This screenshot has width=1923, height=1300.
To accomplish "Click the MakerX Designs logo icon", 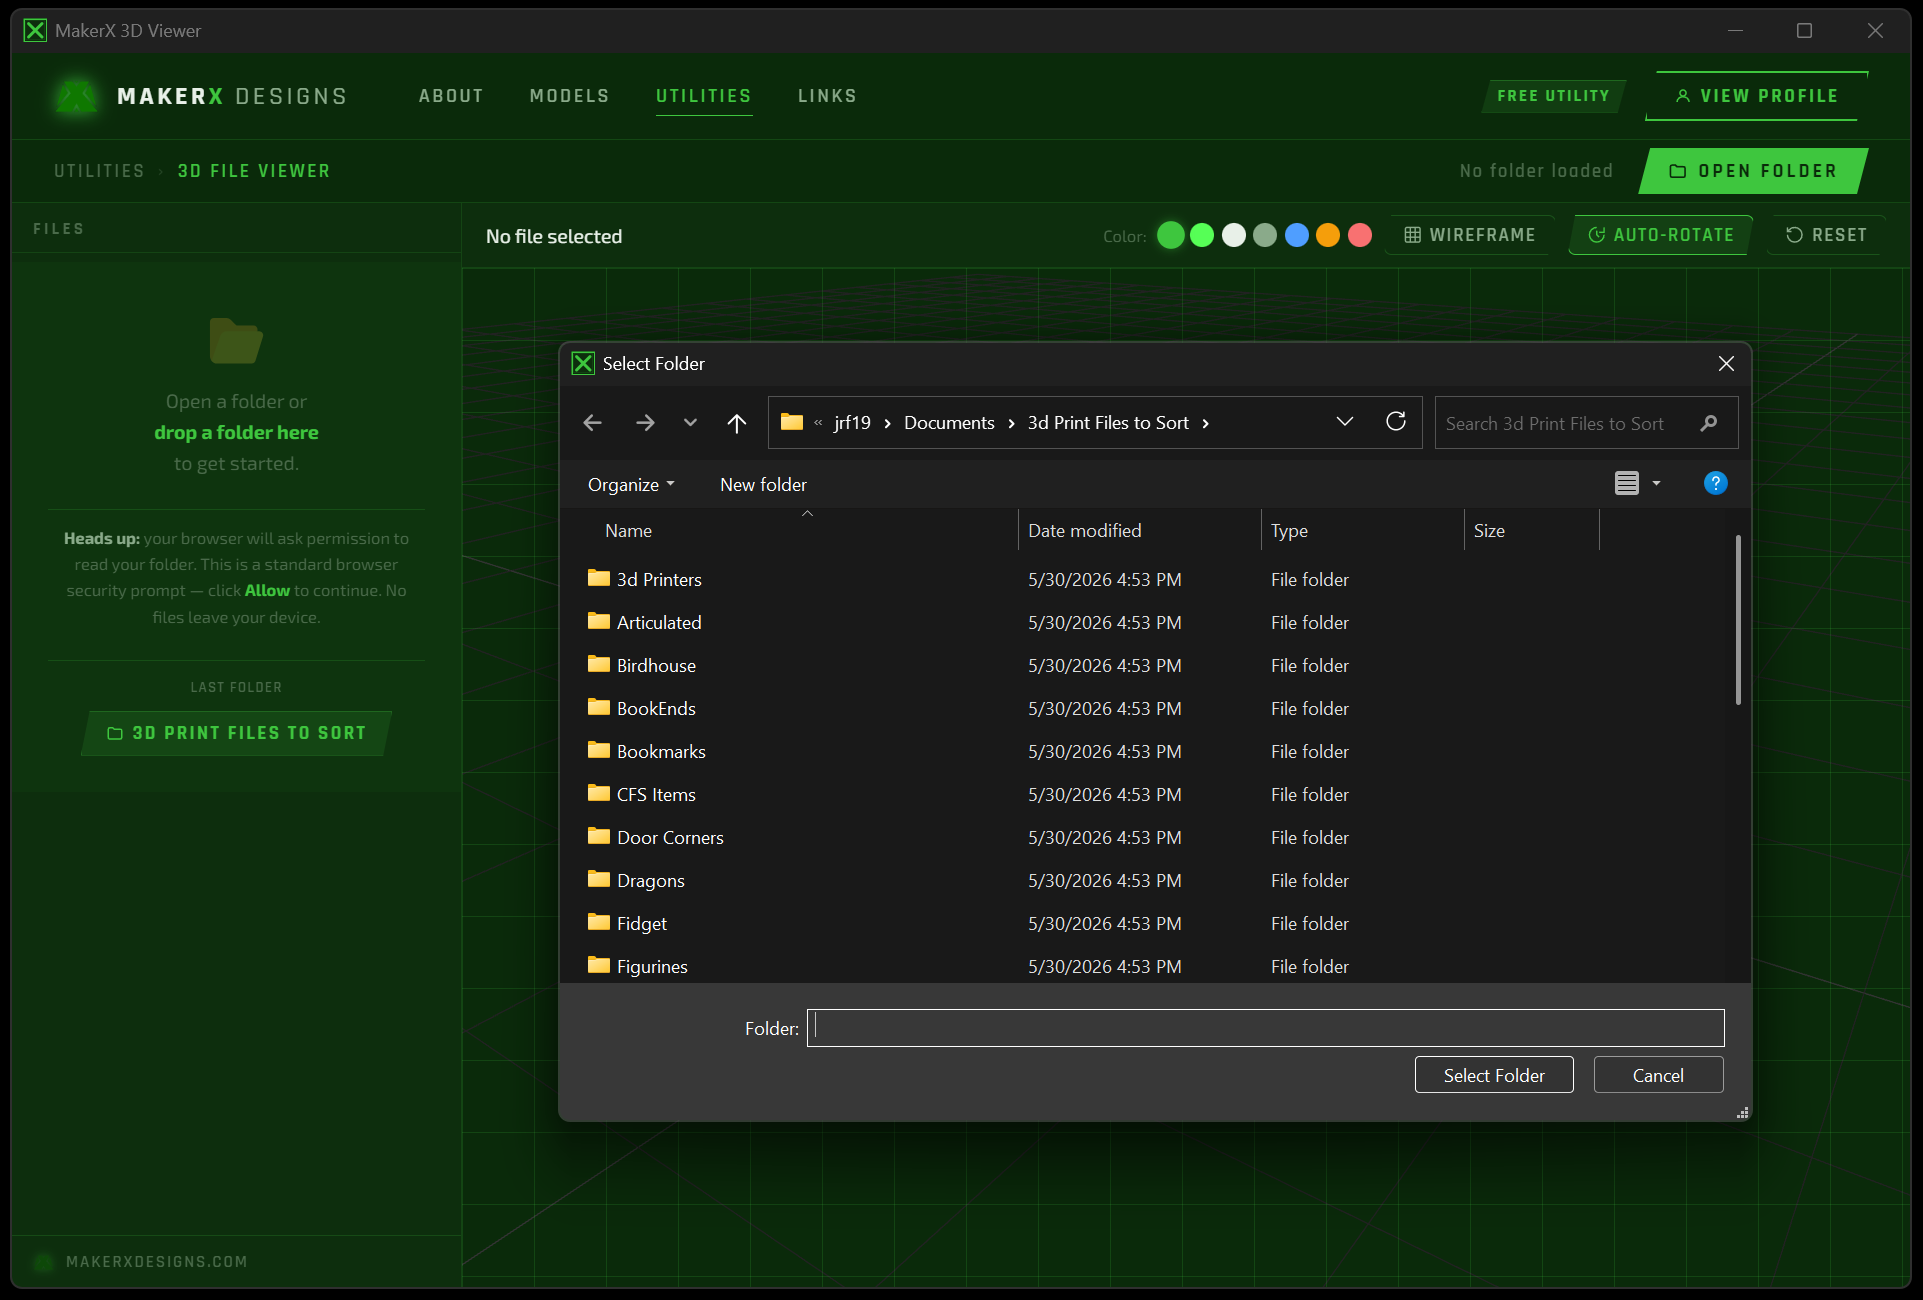I will point(76,97).
